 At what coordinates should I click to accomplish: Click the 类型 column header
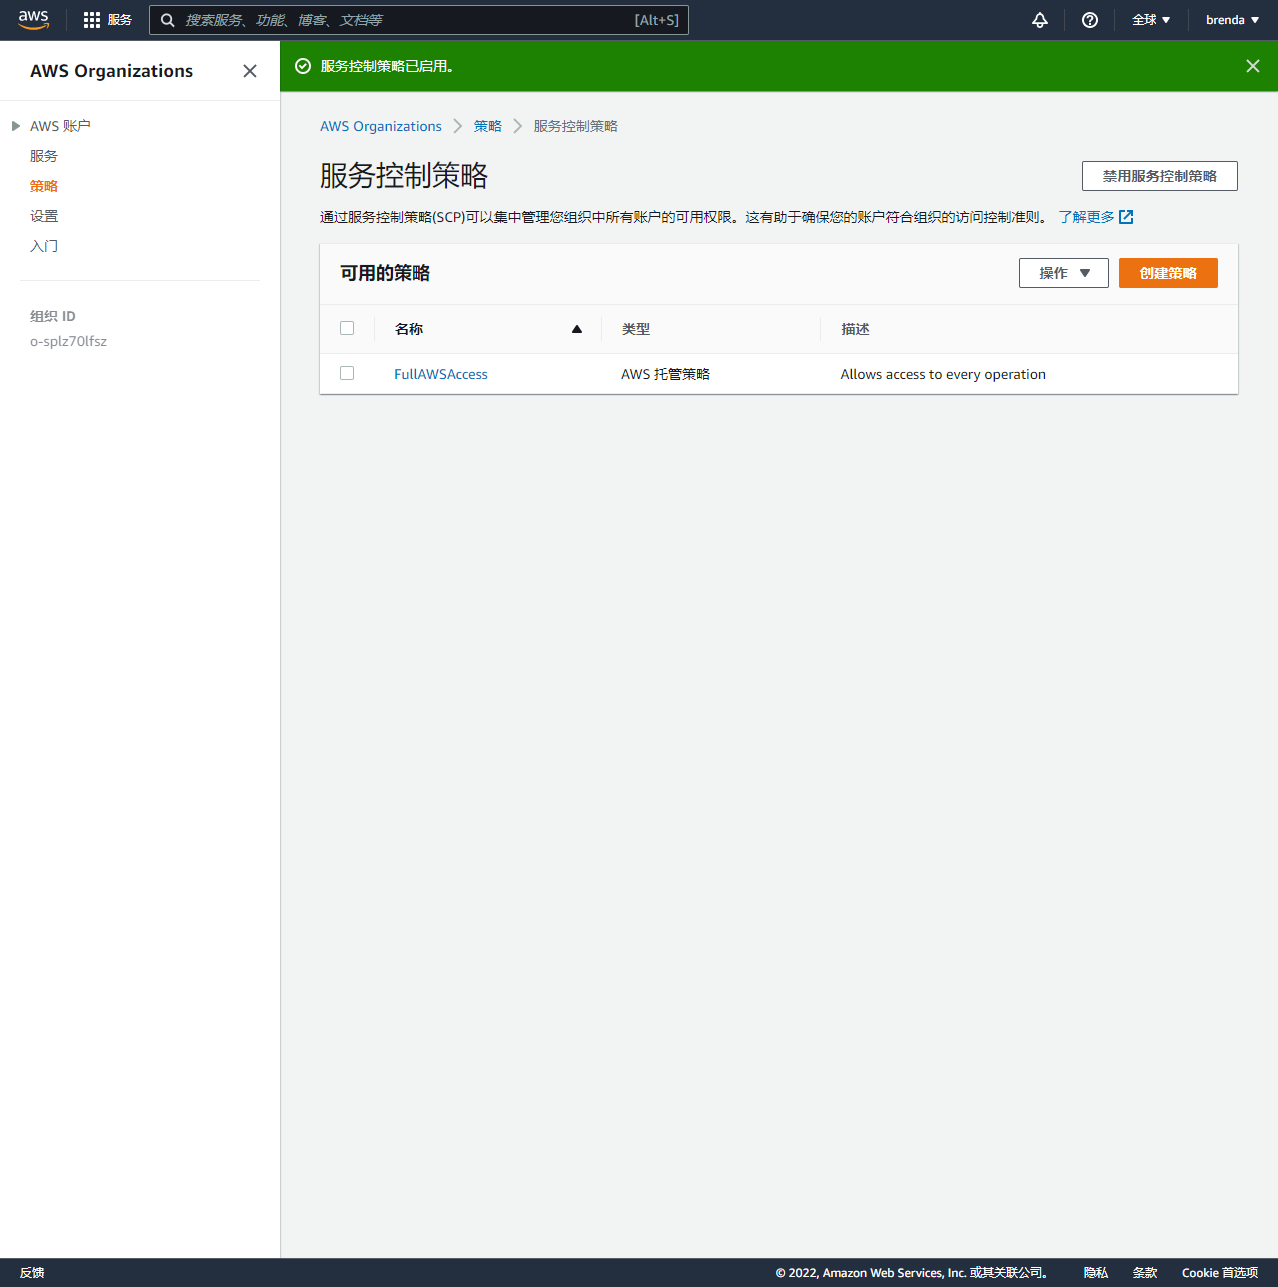pyautogui.click(x=636, y=329)
